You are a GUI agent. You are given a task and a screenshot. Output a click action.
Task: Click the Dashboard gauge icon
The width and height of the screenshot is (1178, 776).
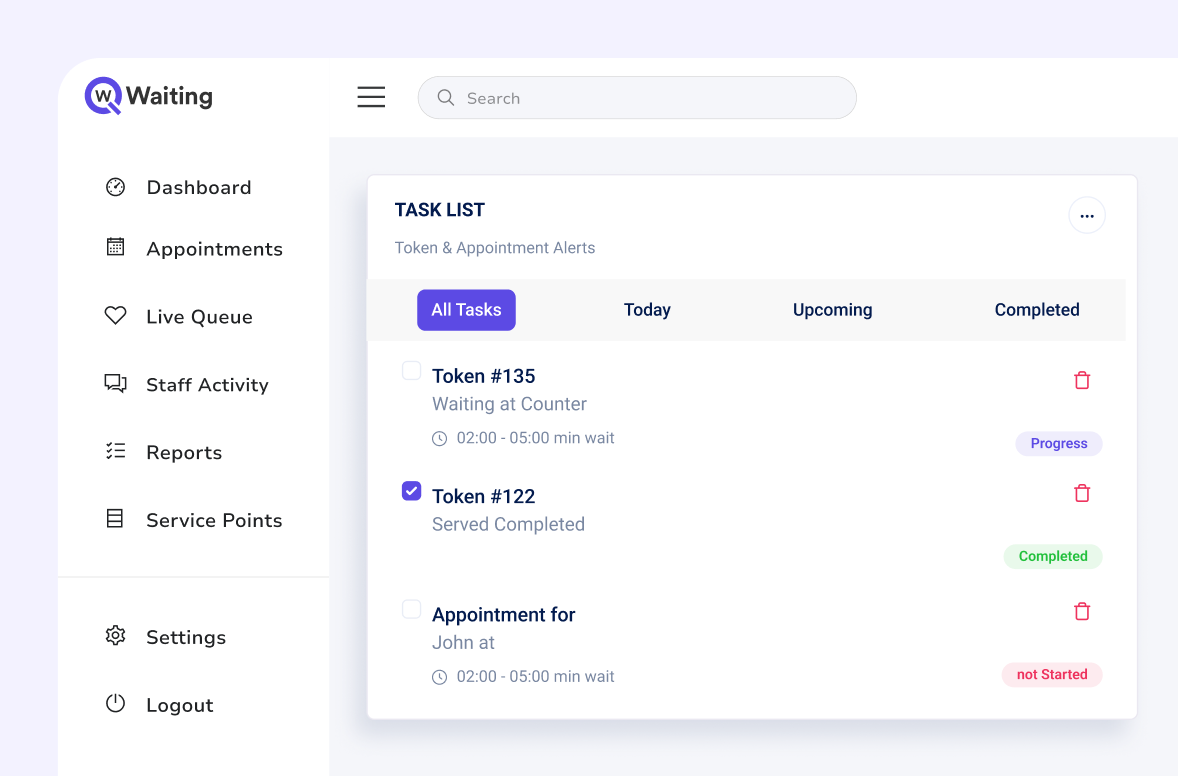click(116, 187)
